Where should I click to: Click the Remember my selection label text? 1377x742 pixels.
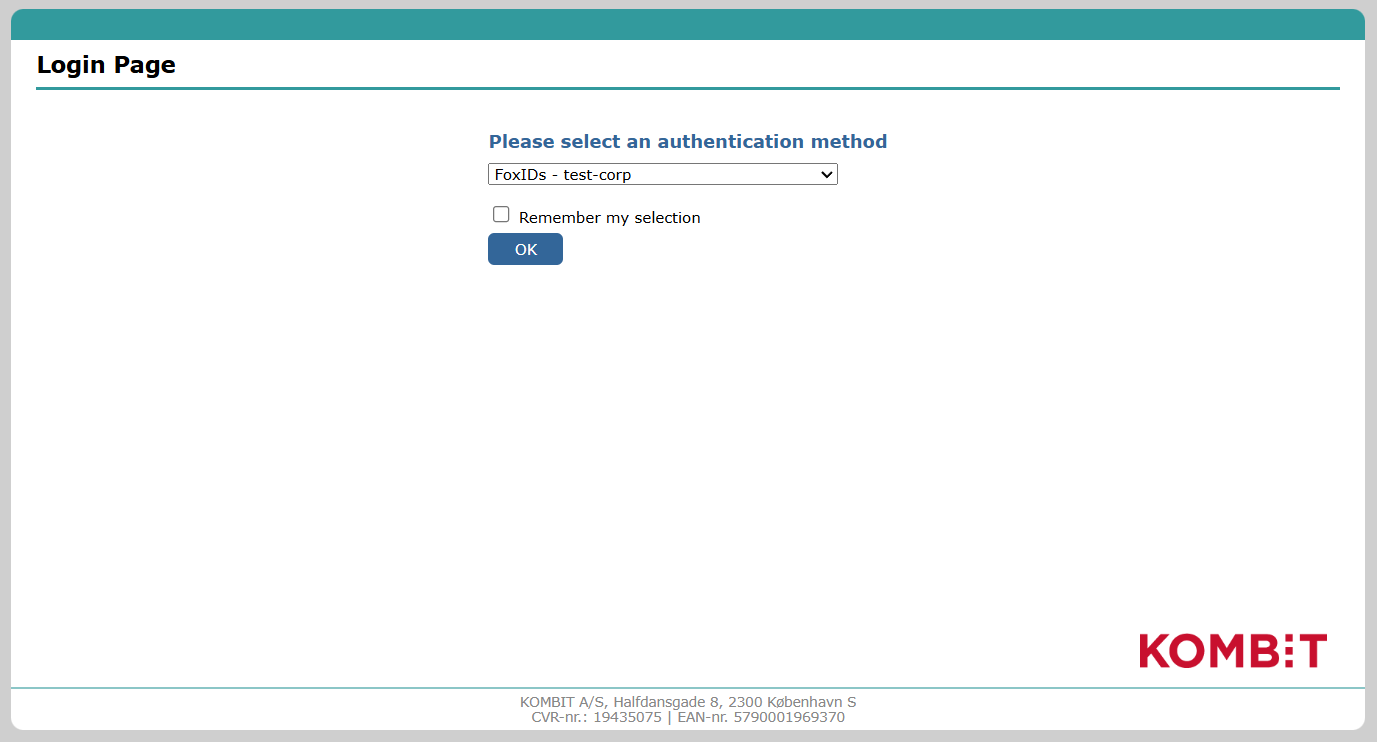tap(609, 217)
